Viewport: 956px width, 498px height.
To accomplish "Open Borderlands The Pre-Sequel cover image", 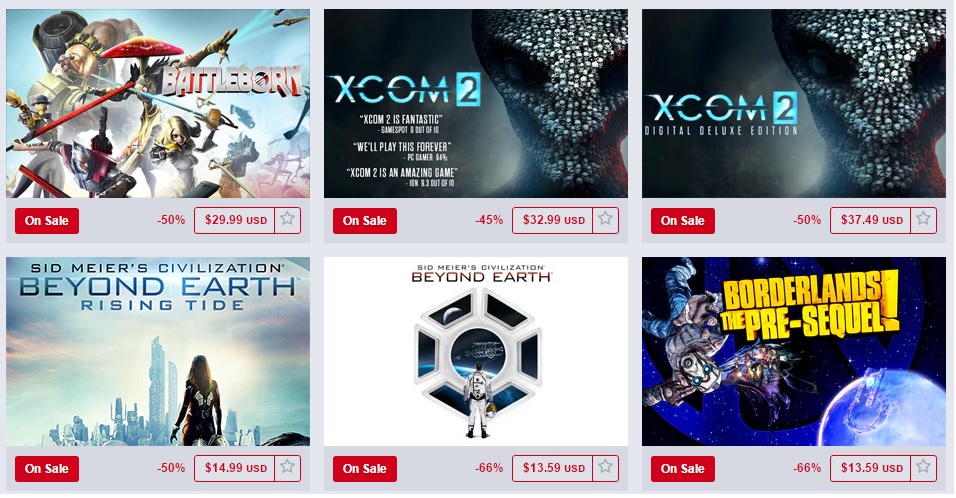I will click(794, 351).
